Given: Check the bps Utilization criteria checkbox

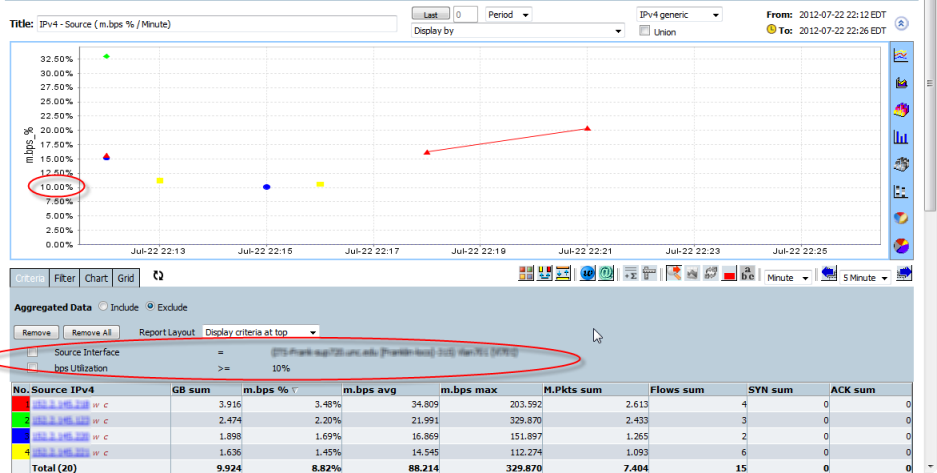Looking at the screenshot, I should pyautogui.click(x=32, y=367).
